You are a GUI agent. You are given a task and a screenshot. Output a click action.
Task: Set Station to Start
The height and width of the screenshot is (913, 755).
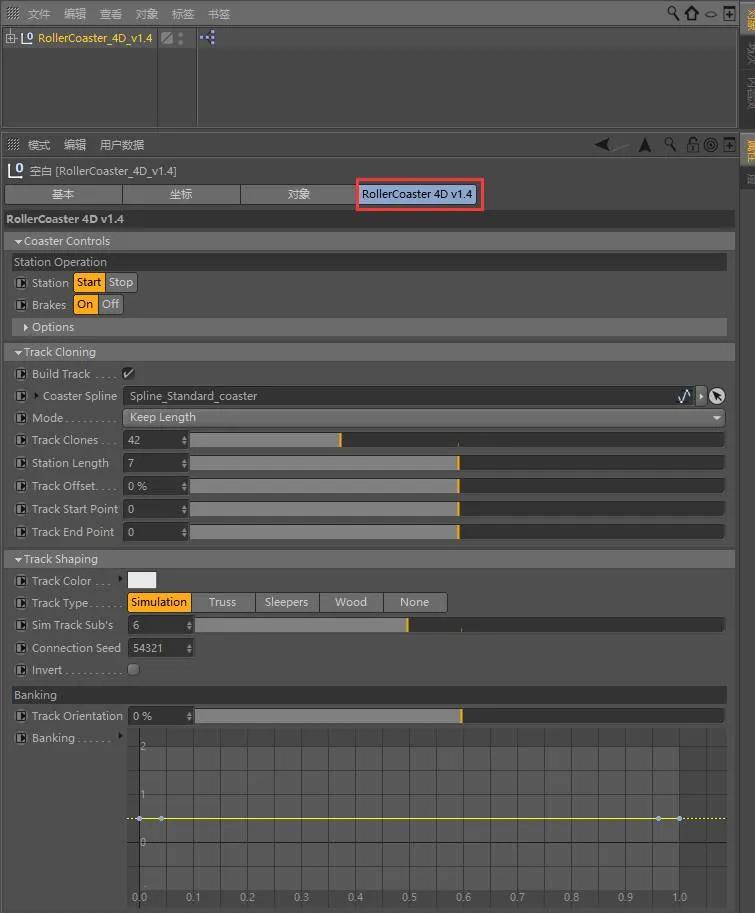pyautogui.click(x=89, y=282)
